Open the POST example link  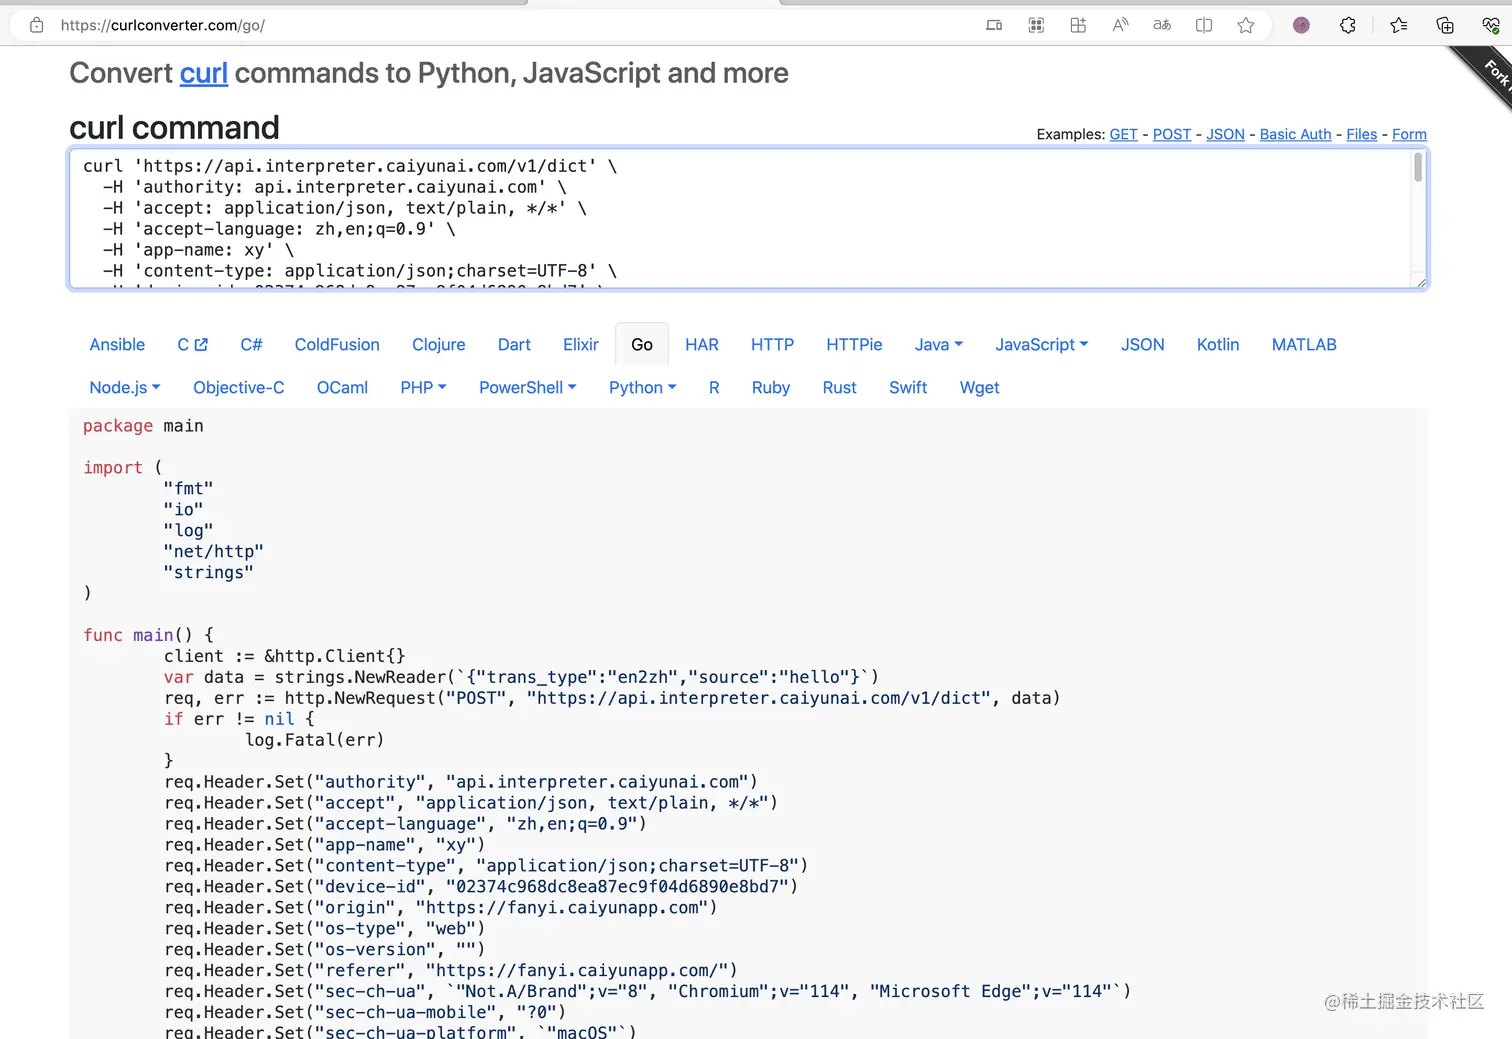[1171, 134]
